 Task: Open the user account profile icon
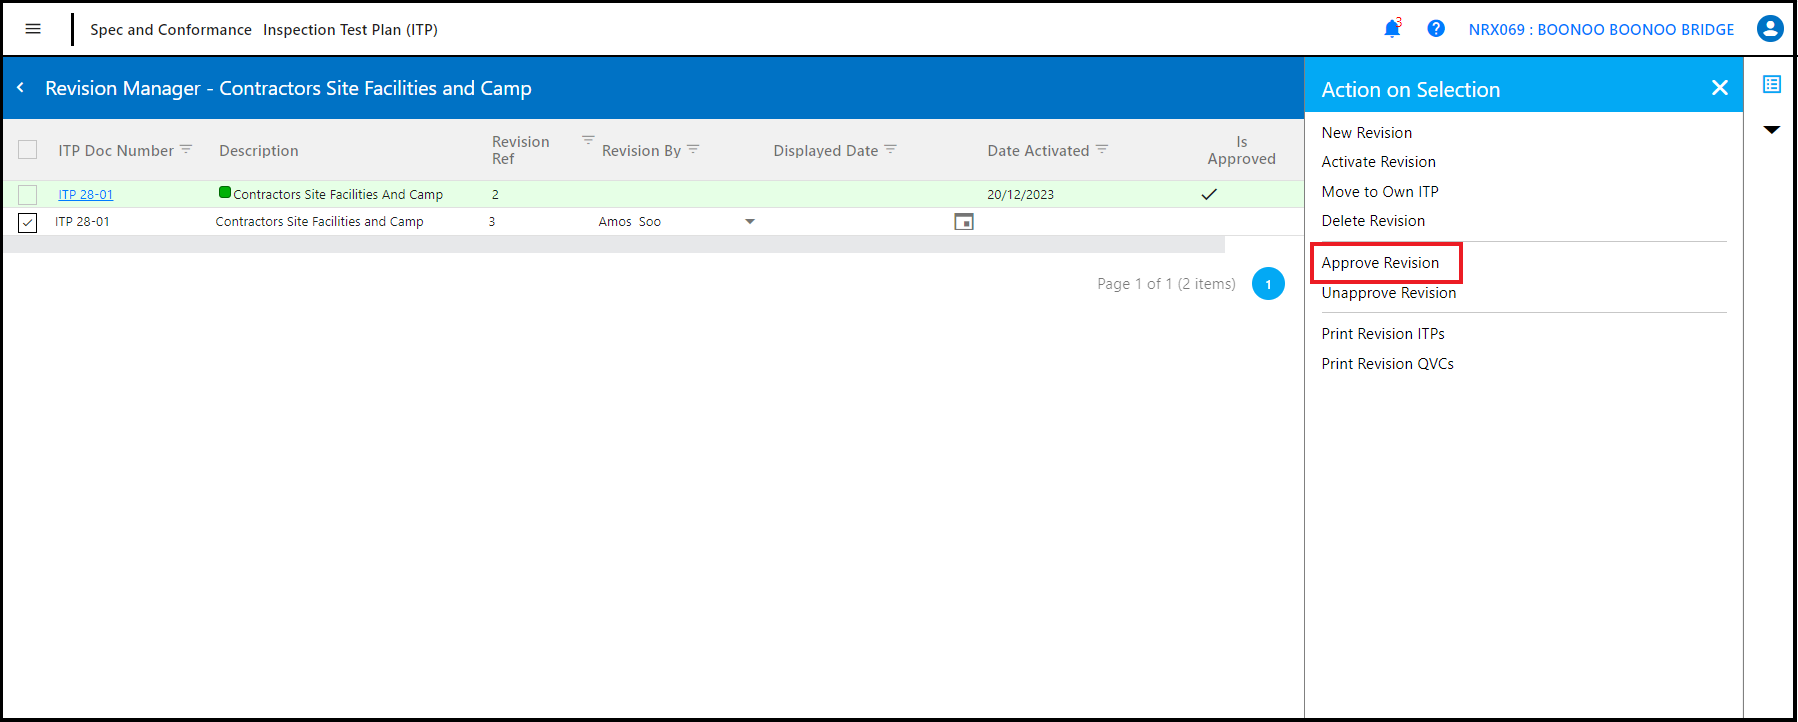pos(1770,29)
